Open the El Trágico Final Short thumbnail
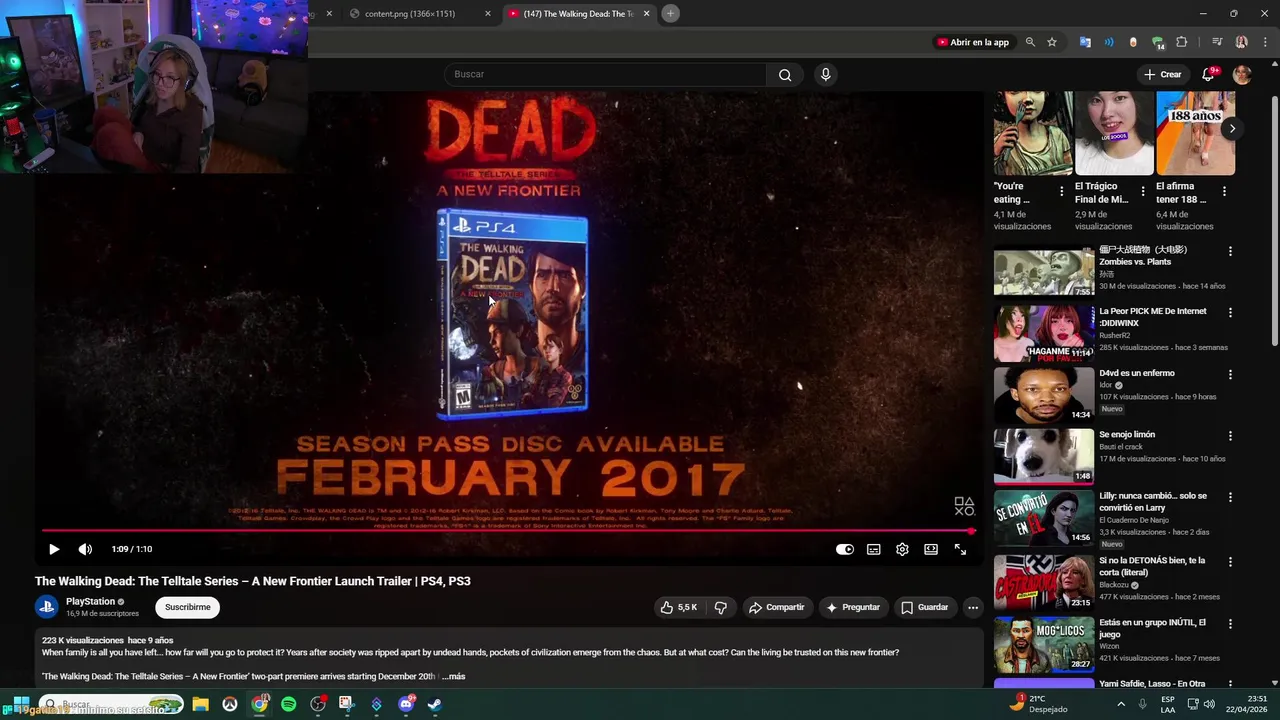 click(1114, 133)
